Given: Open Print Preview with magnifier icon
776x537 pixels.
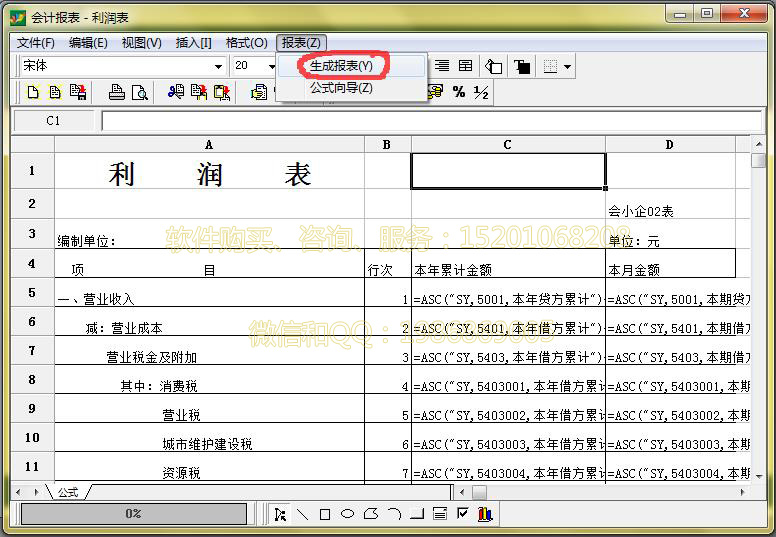Looking at the screenshot, I should [139, 93].
